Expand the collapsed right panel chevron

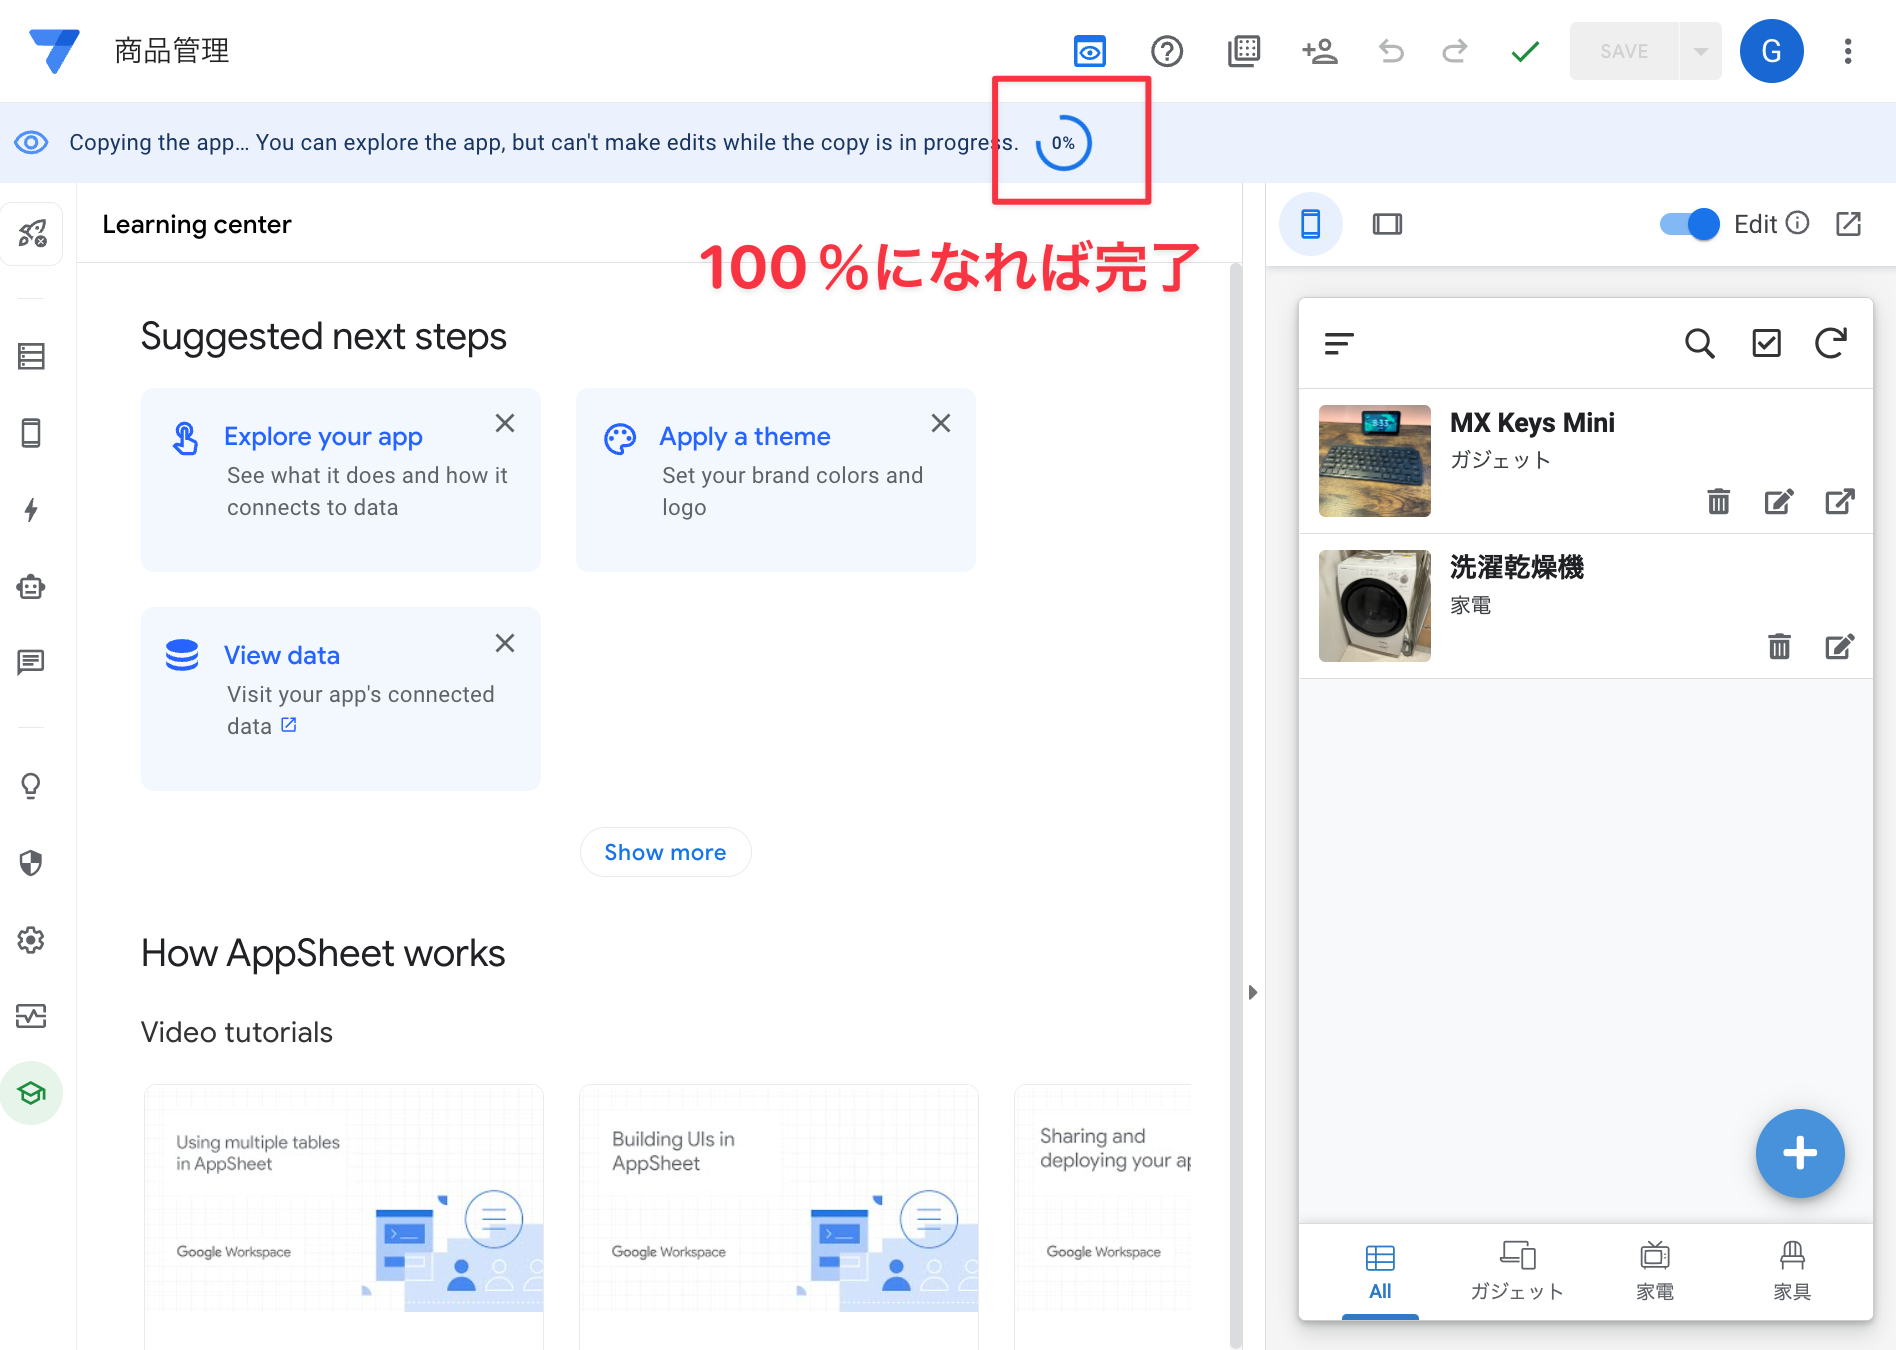(x=1252, y=992)
